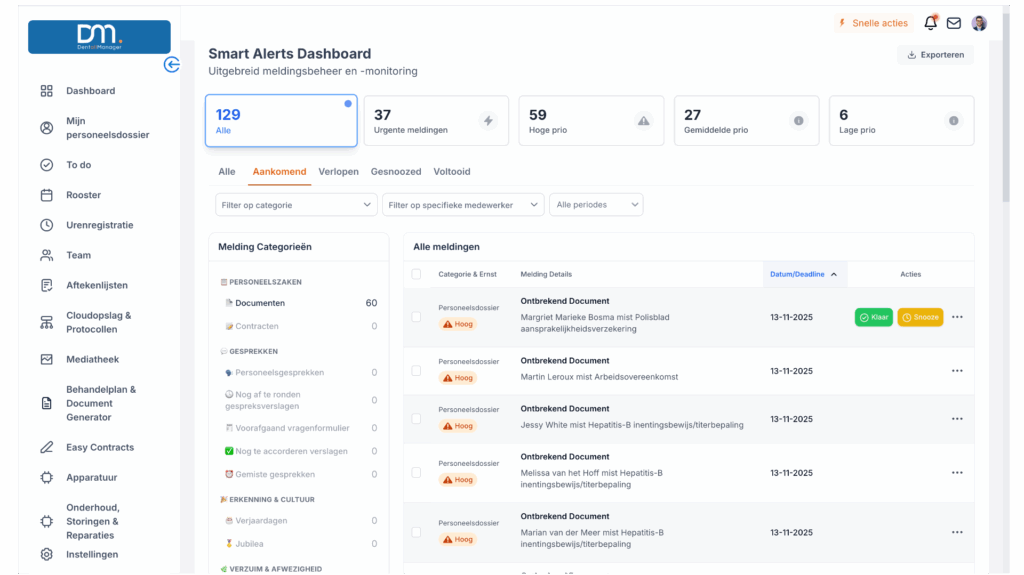
Task: Collapse the sidebar with the arrow icon
Action: pos(172,64)
